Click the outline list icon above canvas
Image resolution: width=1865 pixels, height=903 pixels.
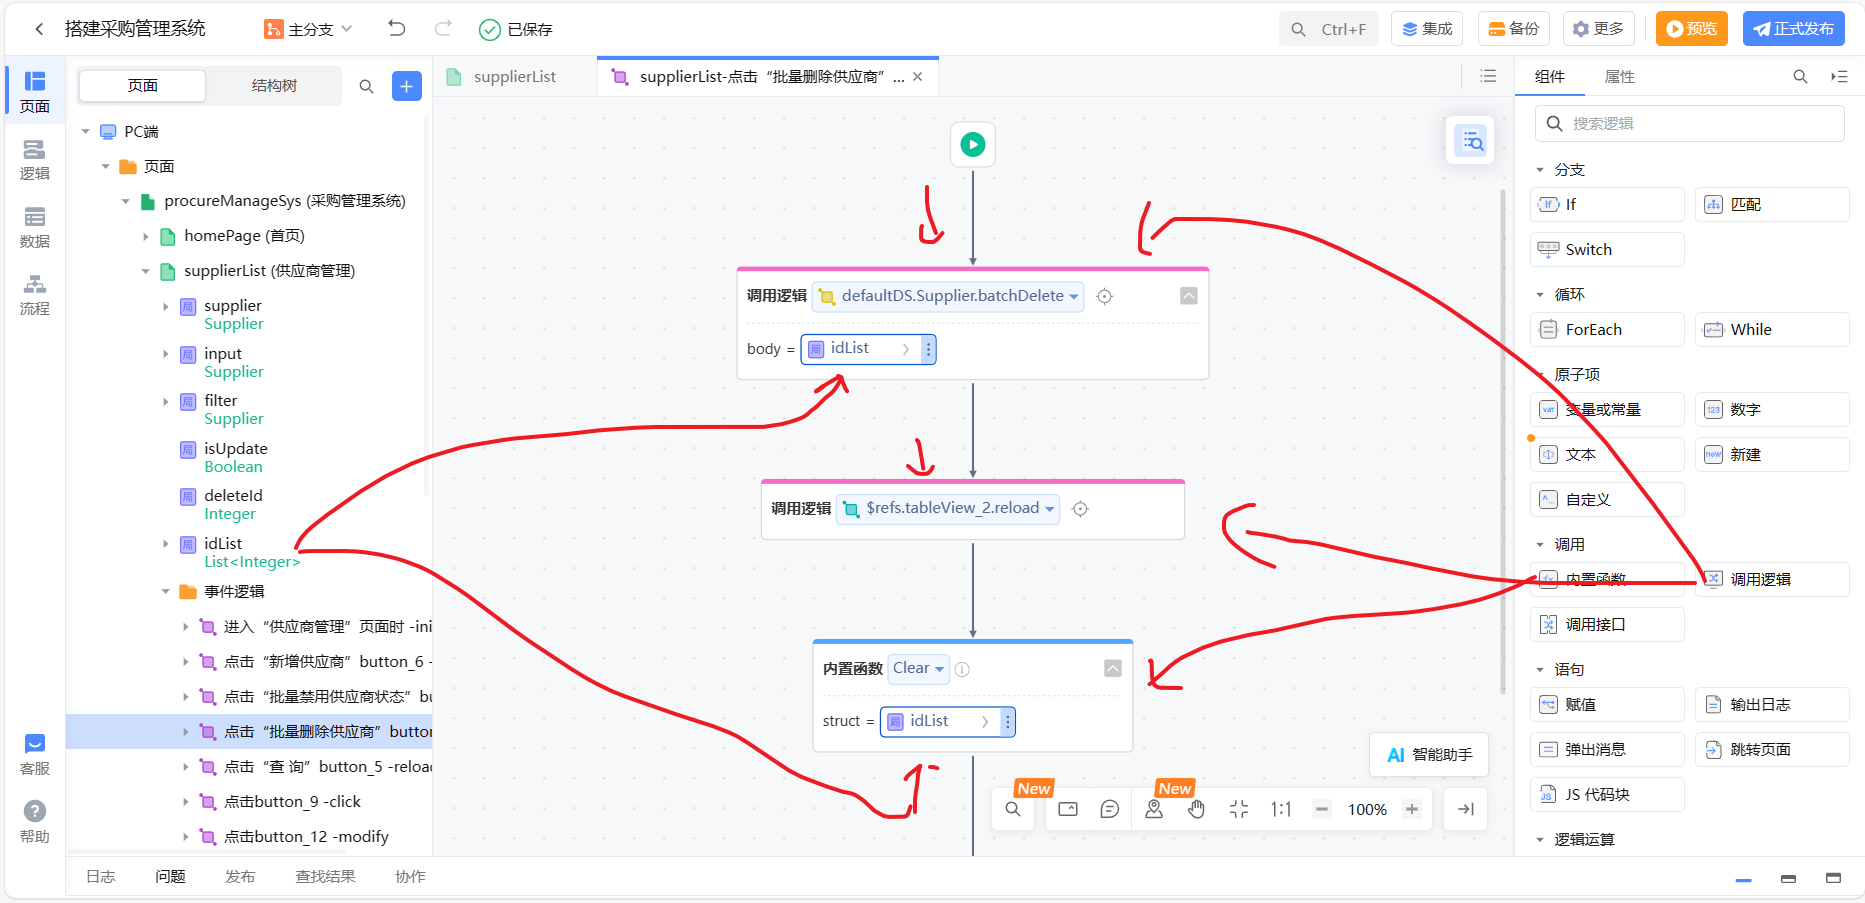point(1488,76)
